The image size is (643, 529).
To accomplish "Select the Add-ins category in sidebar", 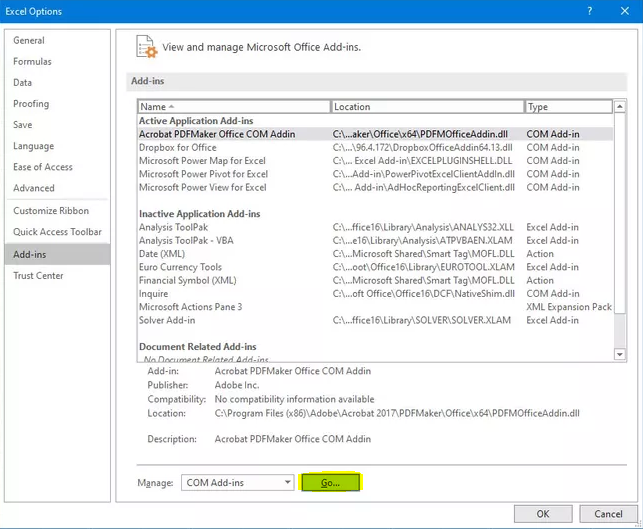I will click(x=57, y=254).
